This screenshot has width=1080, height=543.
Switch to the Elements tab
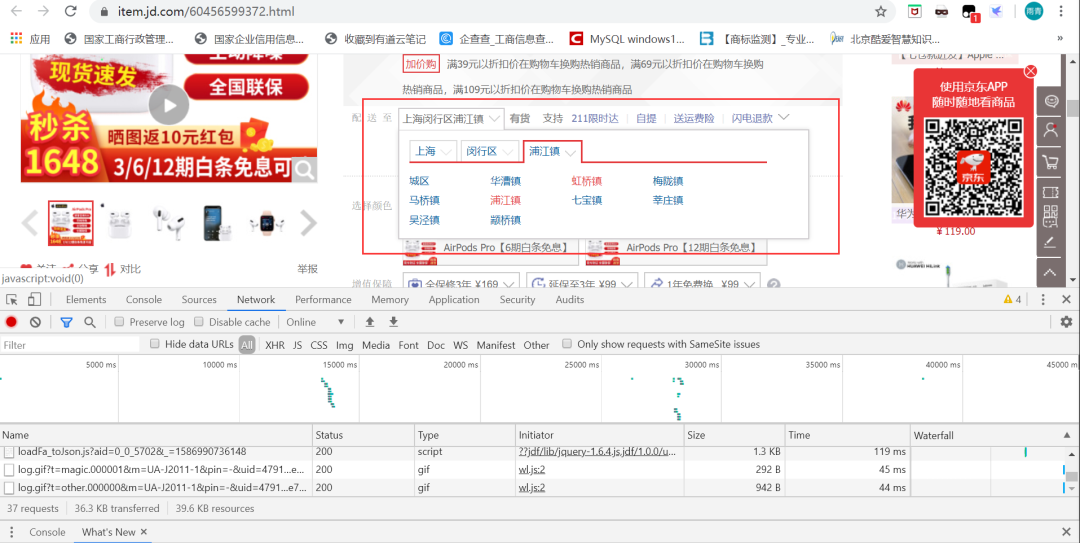(86, 299)
